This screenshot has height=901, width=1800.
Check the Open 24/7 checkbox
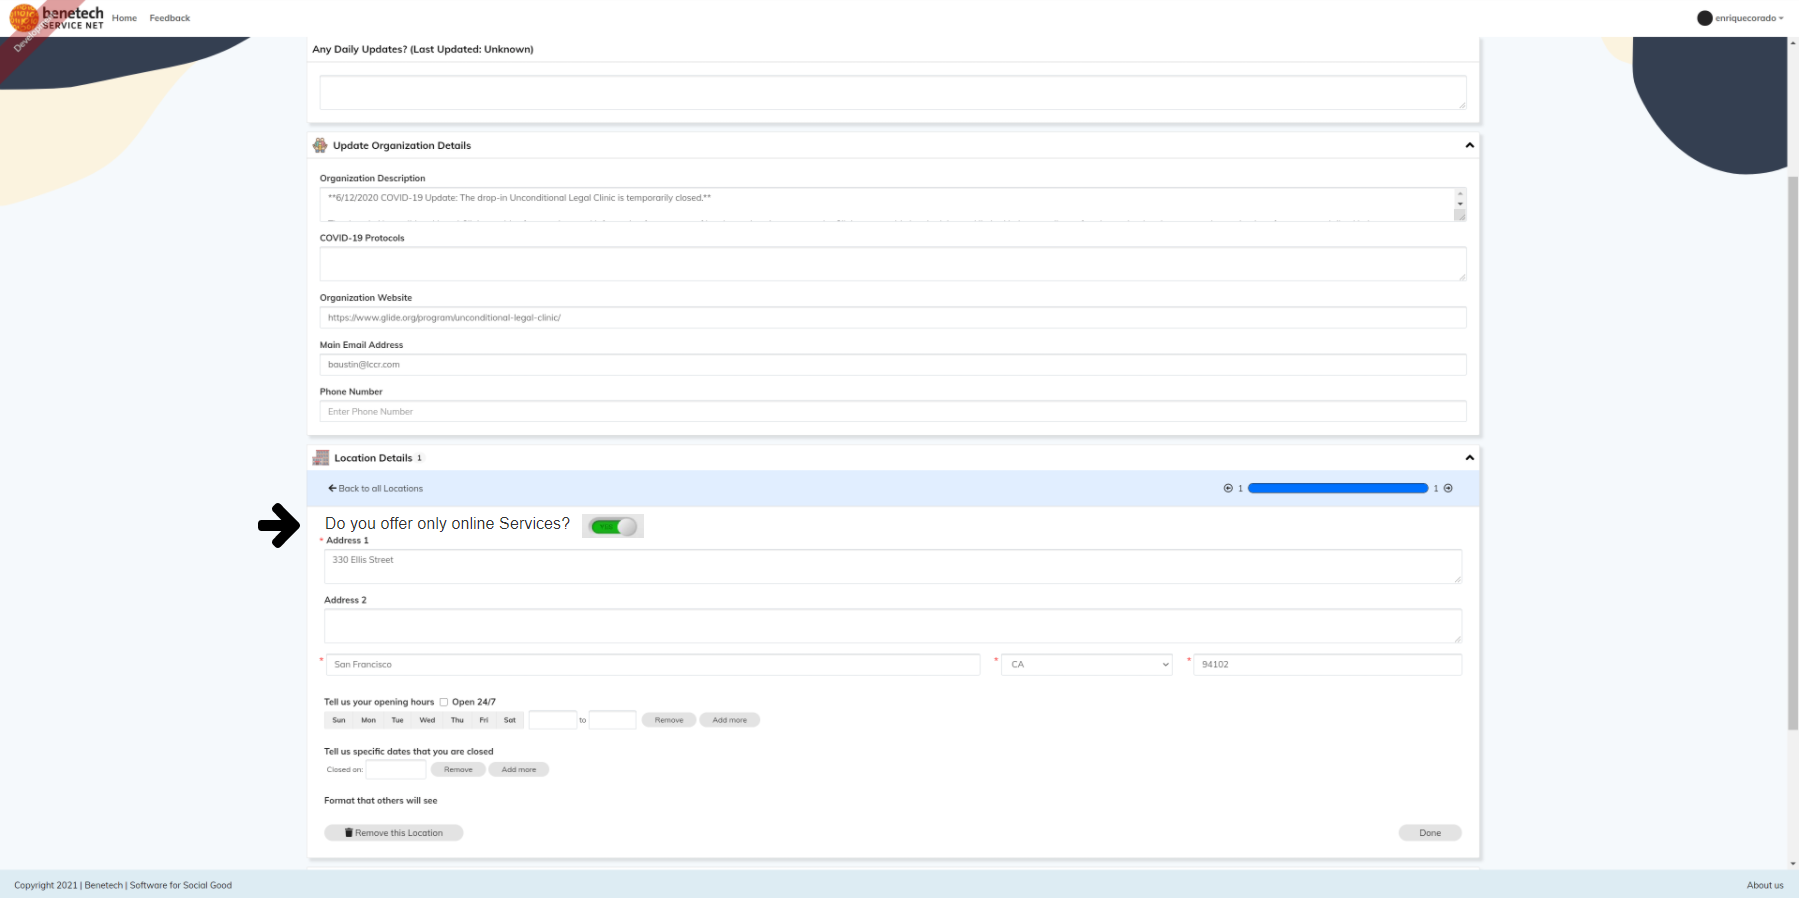point(444,702)
